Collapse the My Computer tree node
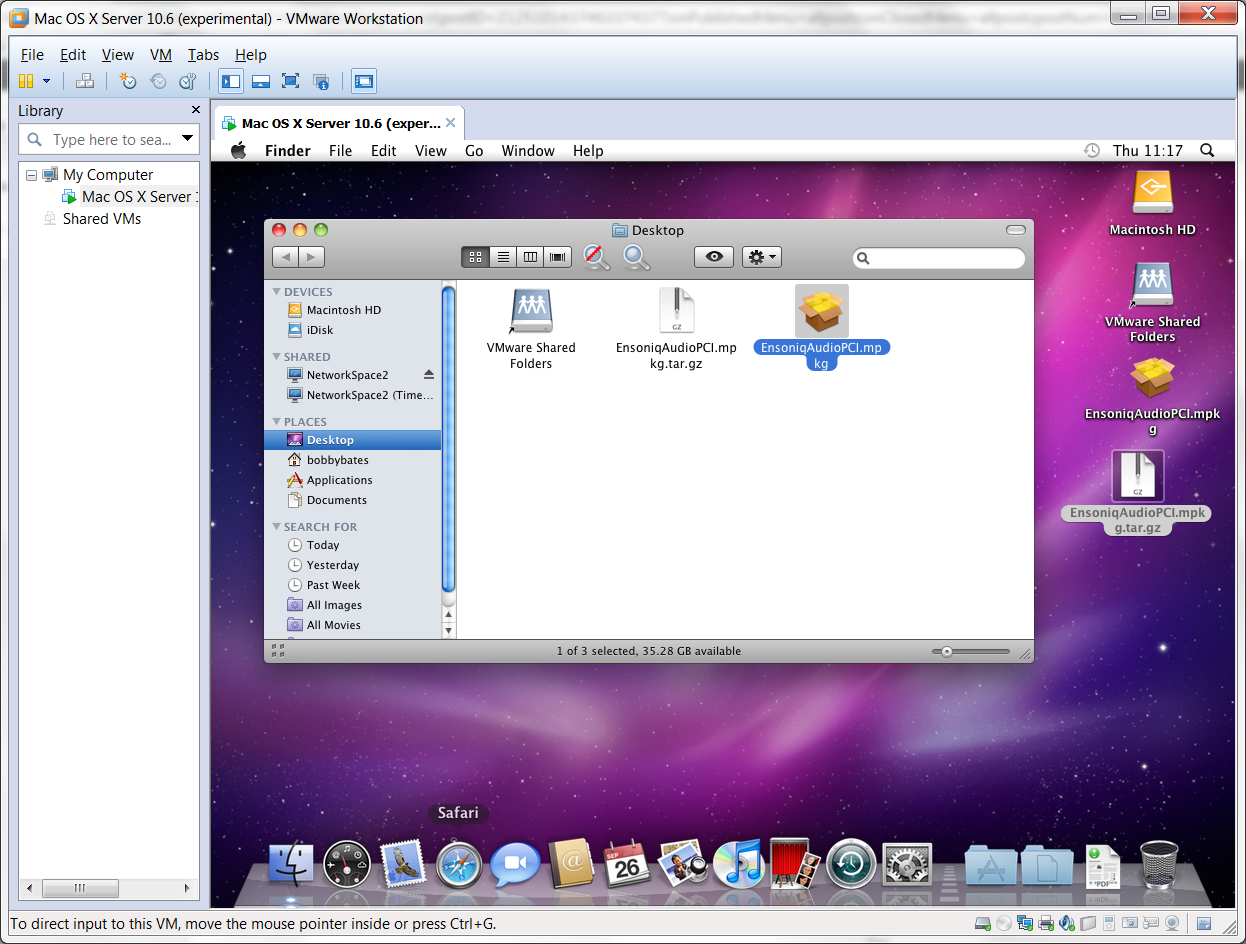Viewport: 1246px width, 944px height. [32, 175]
